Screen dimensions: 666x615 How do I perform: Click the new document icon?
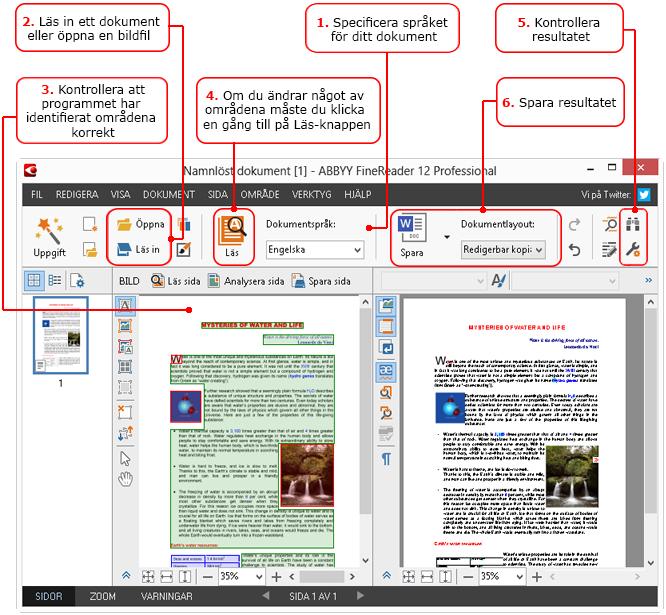coord(90,224)
